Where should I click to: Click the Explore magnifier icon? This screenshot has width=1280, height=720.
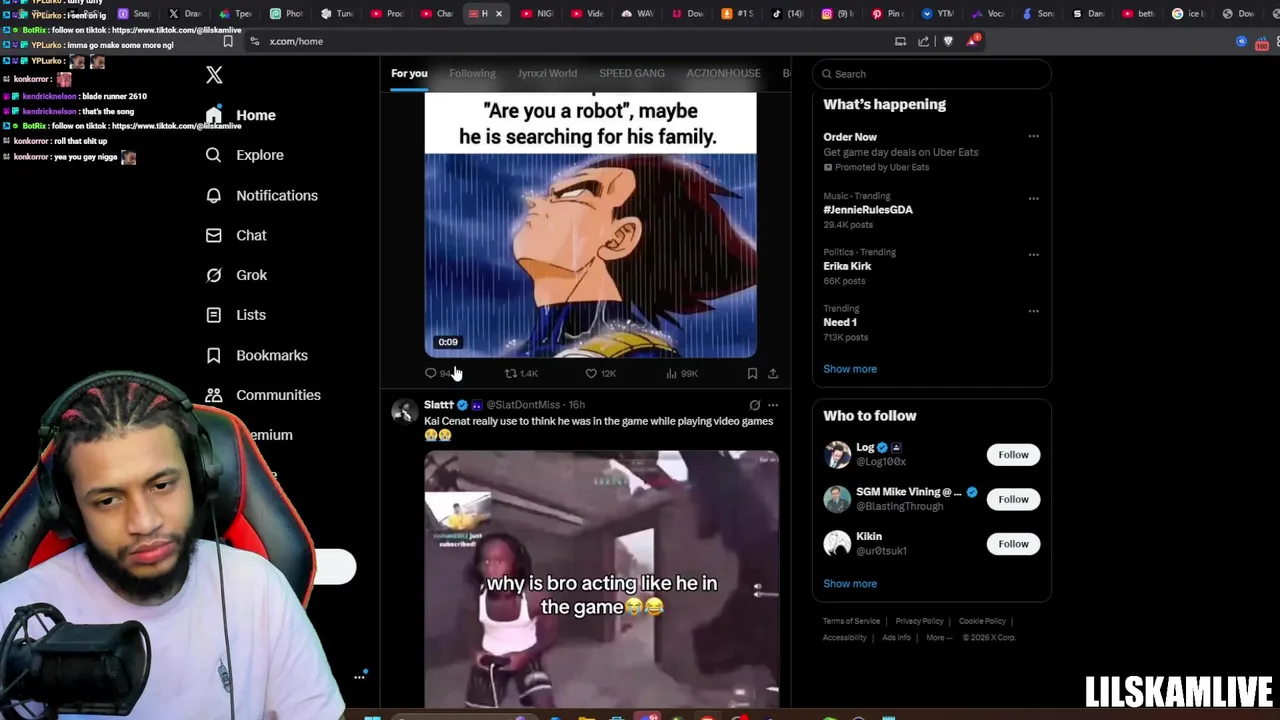pyautogui.click(x=213, y=155)
